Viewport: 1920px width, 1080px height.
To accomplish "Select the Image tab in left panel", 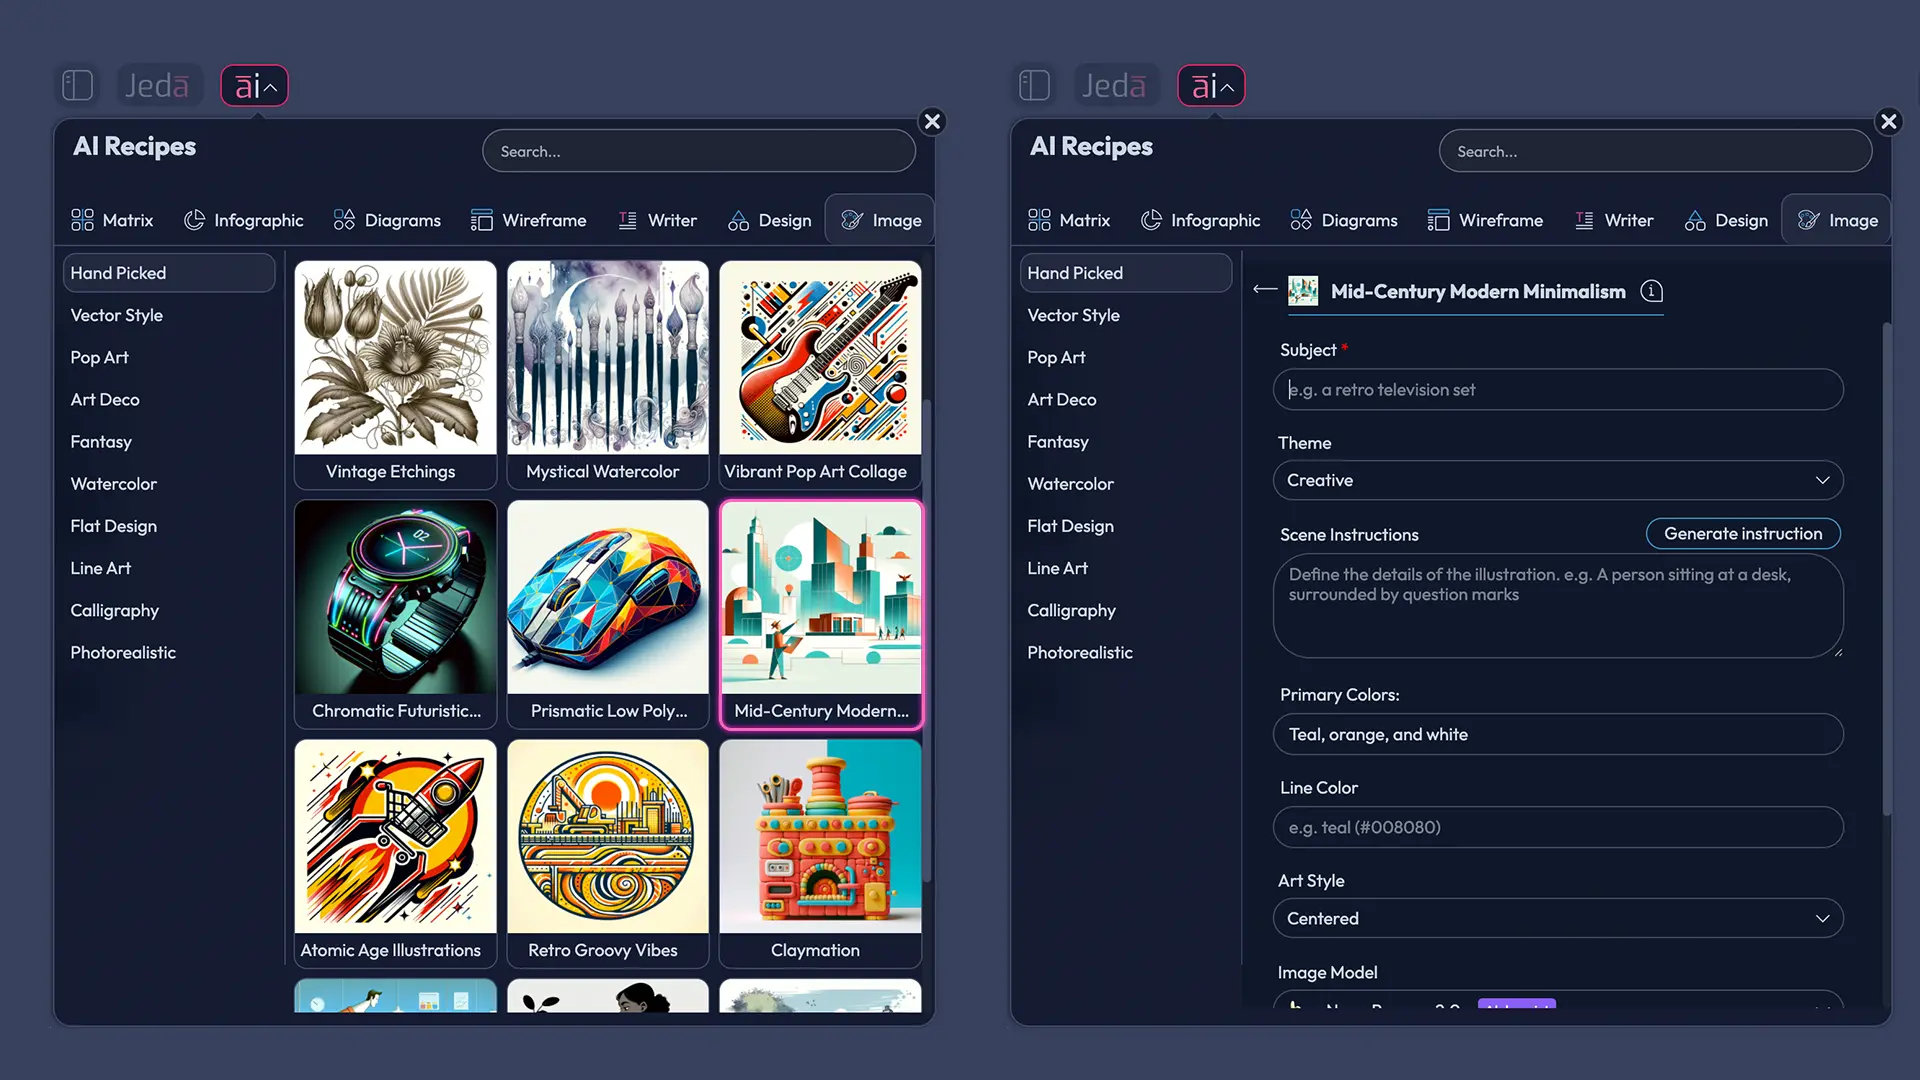I will click(880, 220).
